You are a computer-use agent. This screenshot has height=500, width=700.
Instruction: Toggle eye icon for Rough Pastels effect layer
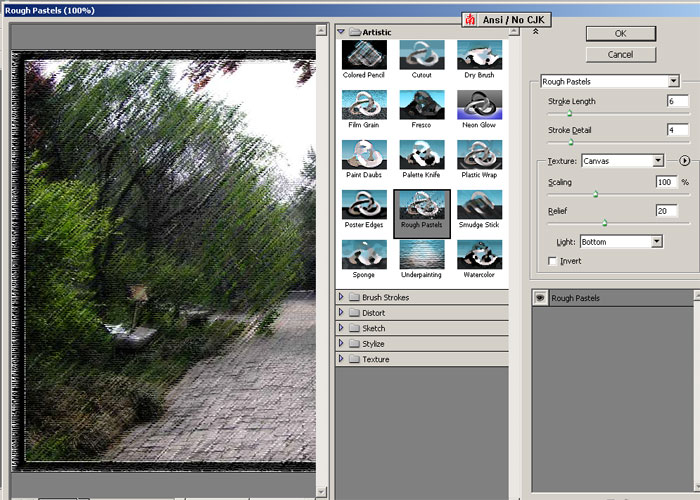click(x=540, y=298)
